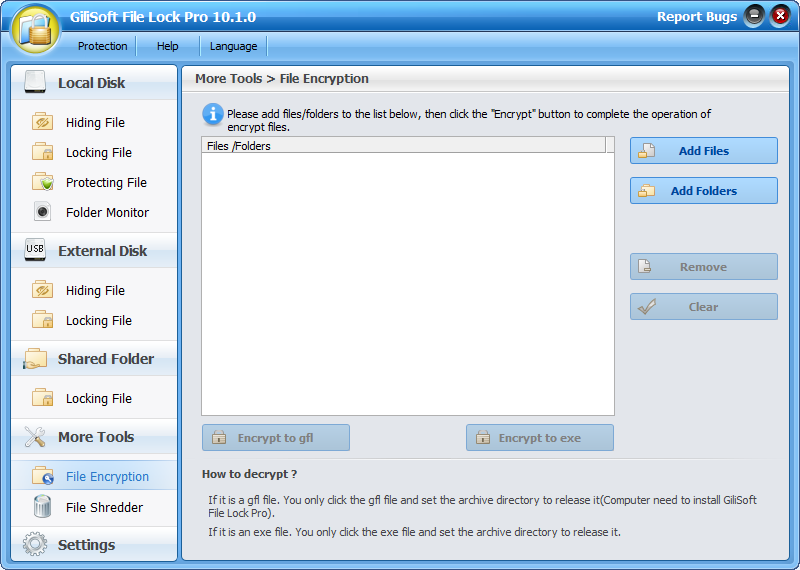Click Encrypt to exe button label
The width and height of the screenshot is (800, 570).
(x=539, y=438)
